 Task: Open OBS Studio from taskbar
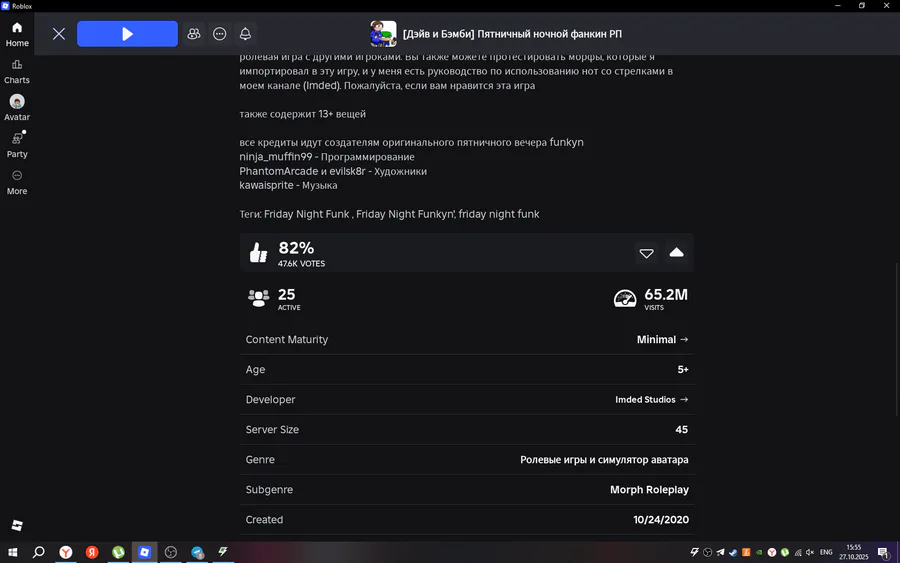coord(170,552)
